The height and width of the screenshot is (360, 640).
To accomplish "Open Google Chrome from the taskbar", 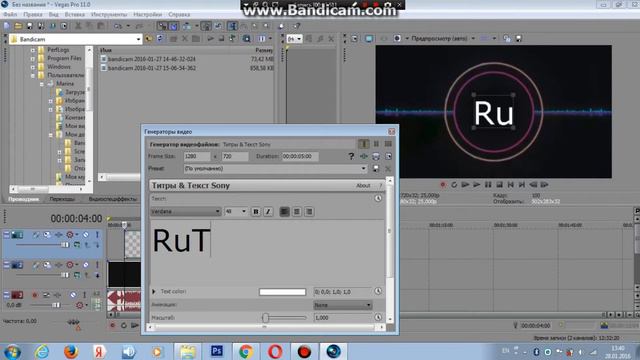I will 246,351.
